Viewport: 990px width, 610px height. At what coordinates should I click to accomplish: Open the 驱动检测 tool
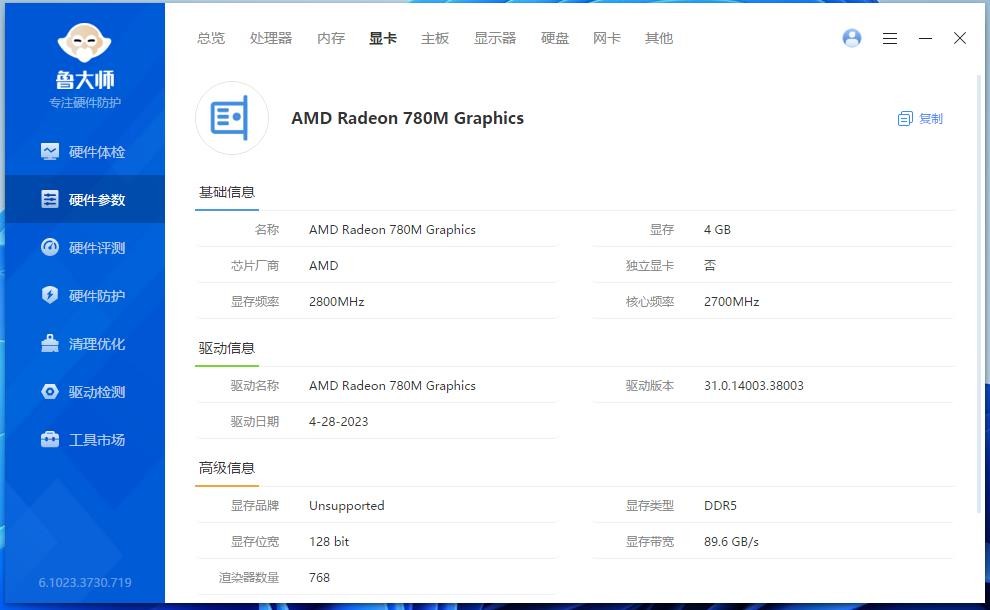point(85,391)
